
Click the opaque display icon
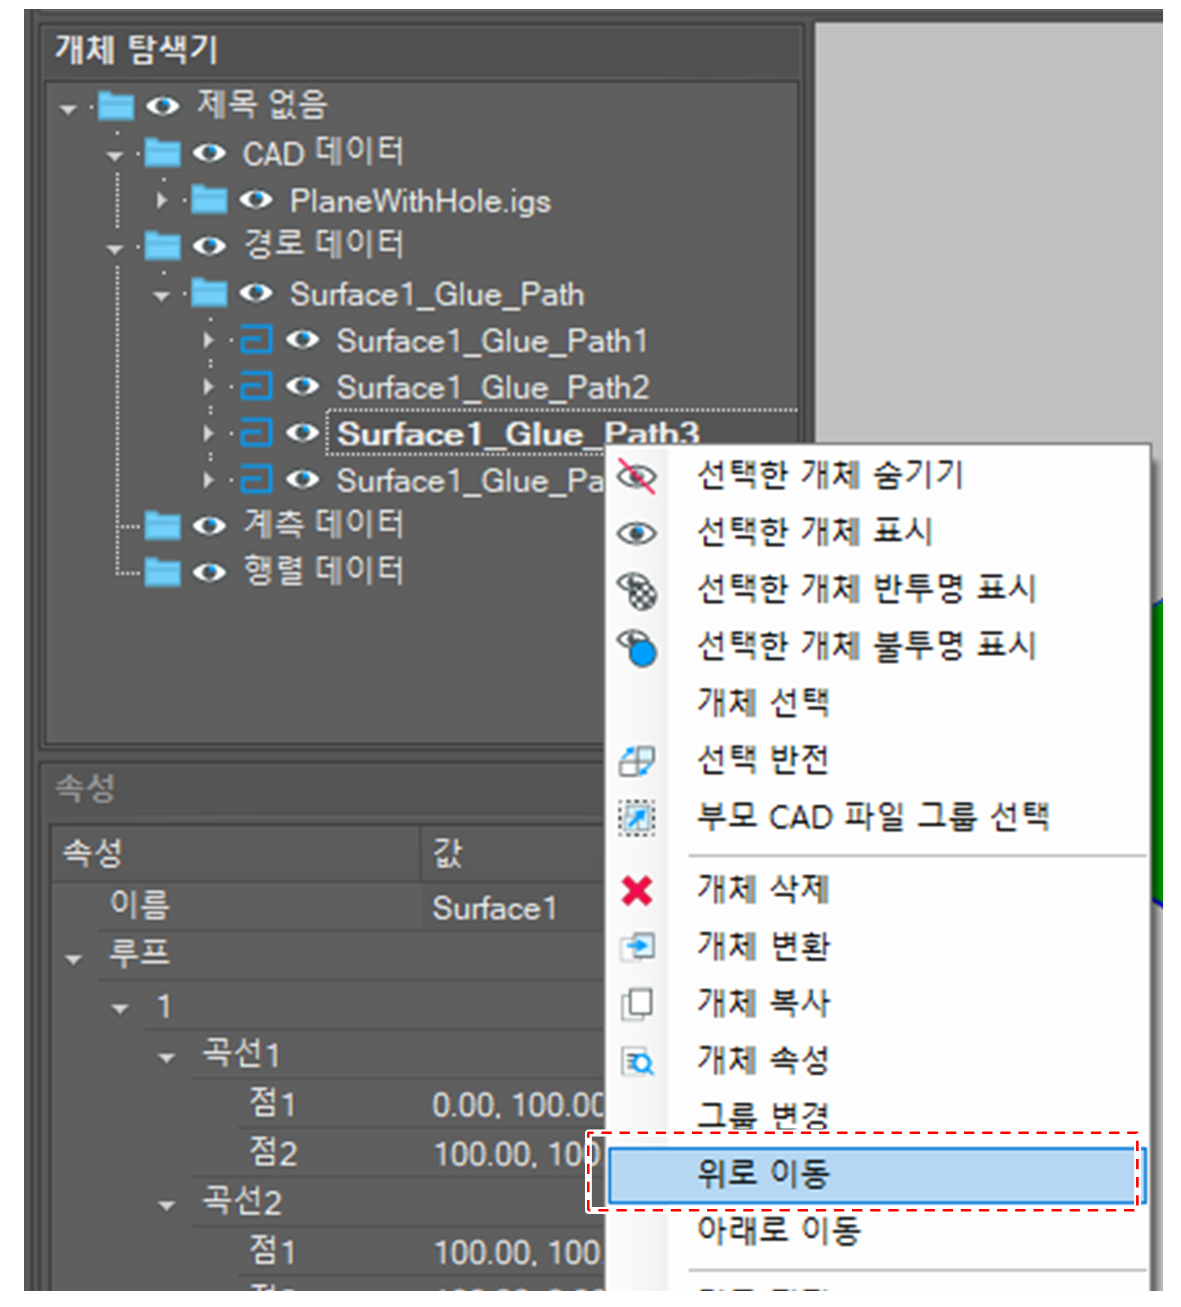pos(637,648)
